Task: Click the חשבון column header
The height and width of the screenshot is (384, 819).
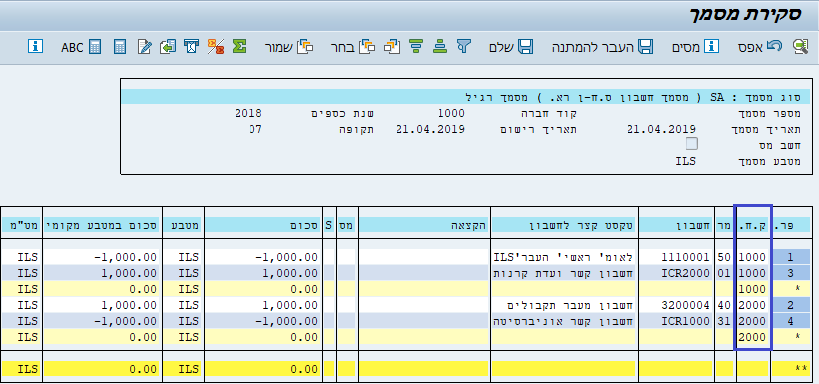Action: (x=676, y=225)
